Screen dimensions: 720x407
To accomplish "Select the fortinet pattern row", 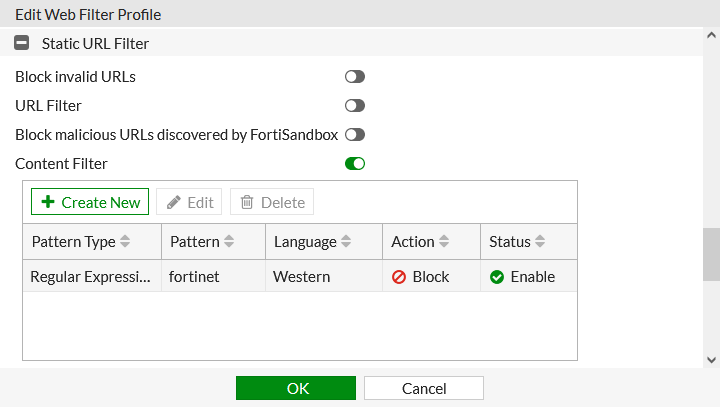I will tap(212, 277).
